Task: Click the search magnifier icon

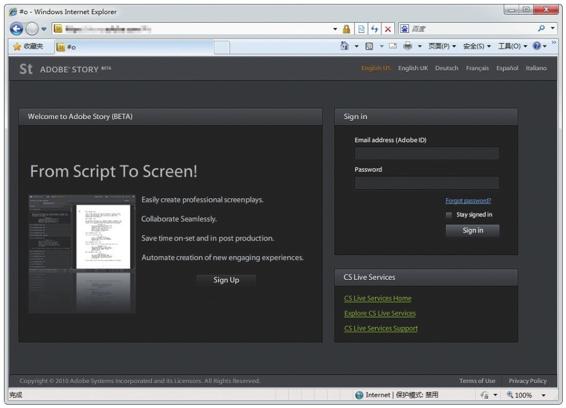Action: (541, 29)
